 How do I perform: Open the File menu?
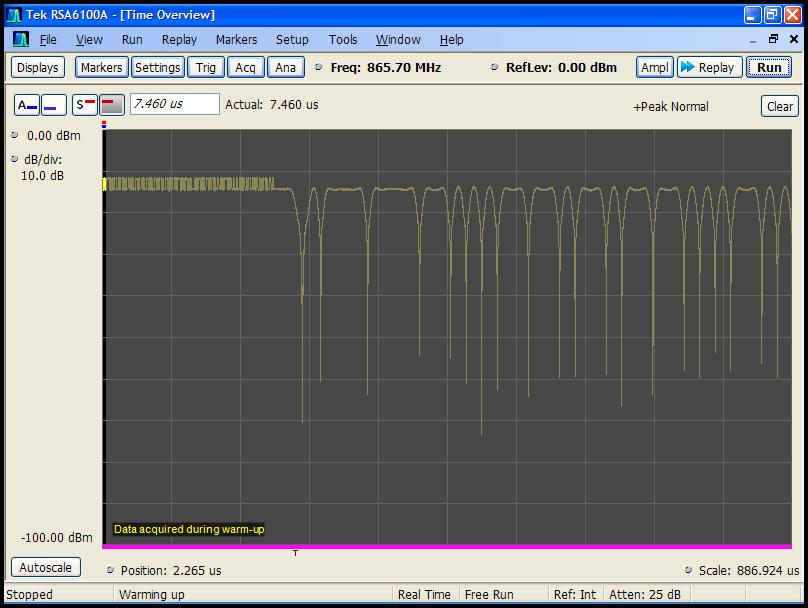48,40
